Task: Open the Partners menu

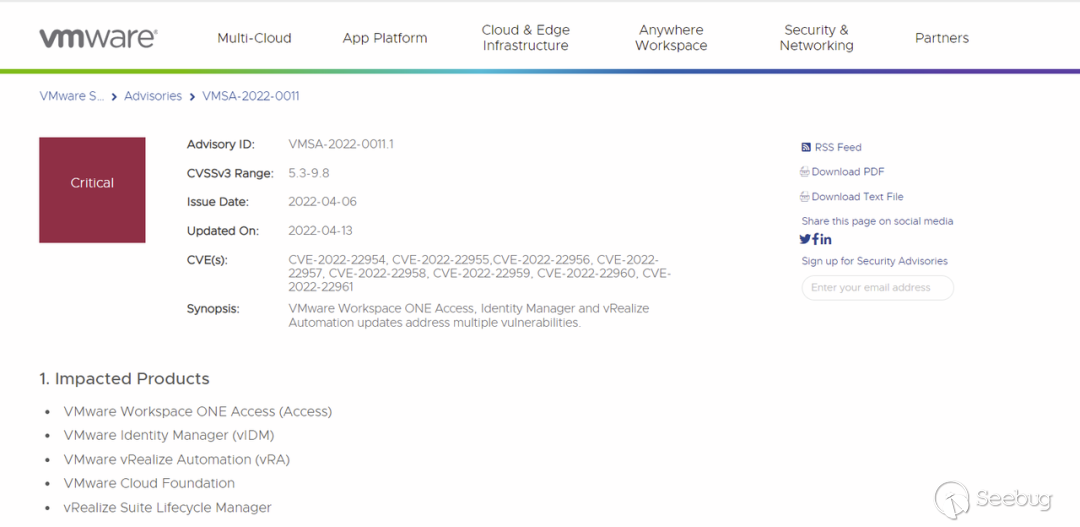Action: coord(942,38)
